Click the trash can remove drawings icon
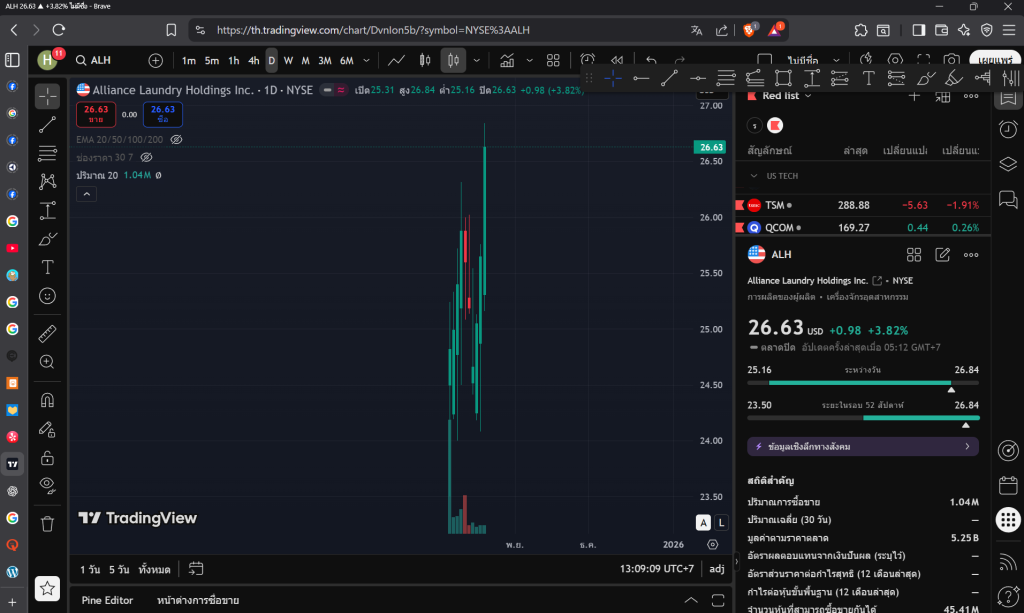1024x613 pixels. [47, 523]
